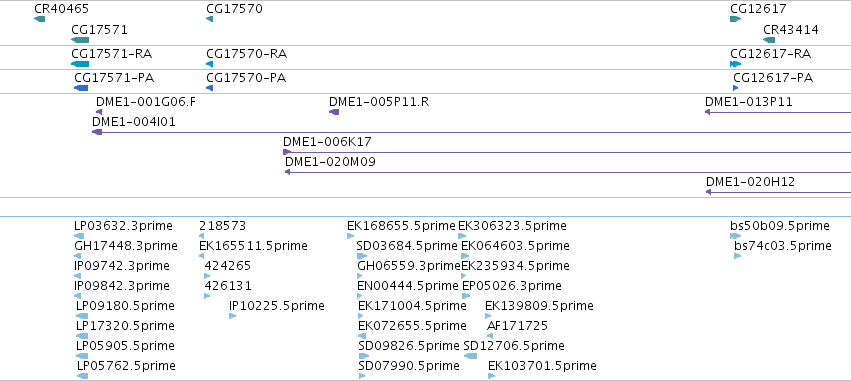Click the EK306323.5prime label
The width and height of the screenshot is (851, 381).
(x=512, y=226)
